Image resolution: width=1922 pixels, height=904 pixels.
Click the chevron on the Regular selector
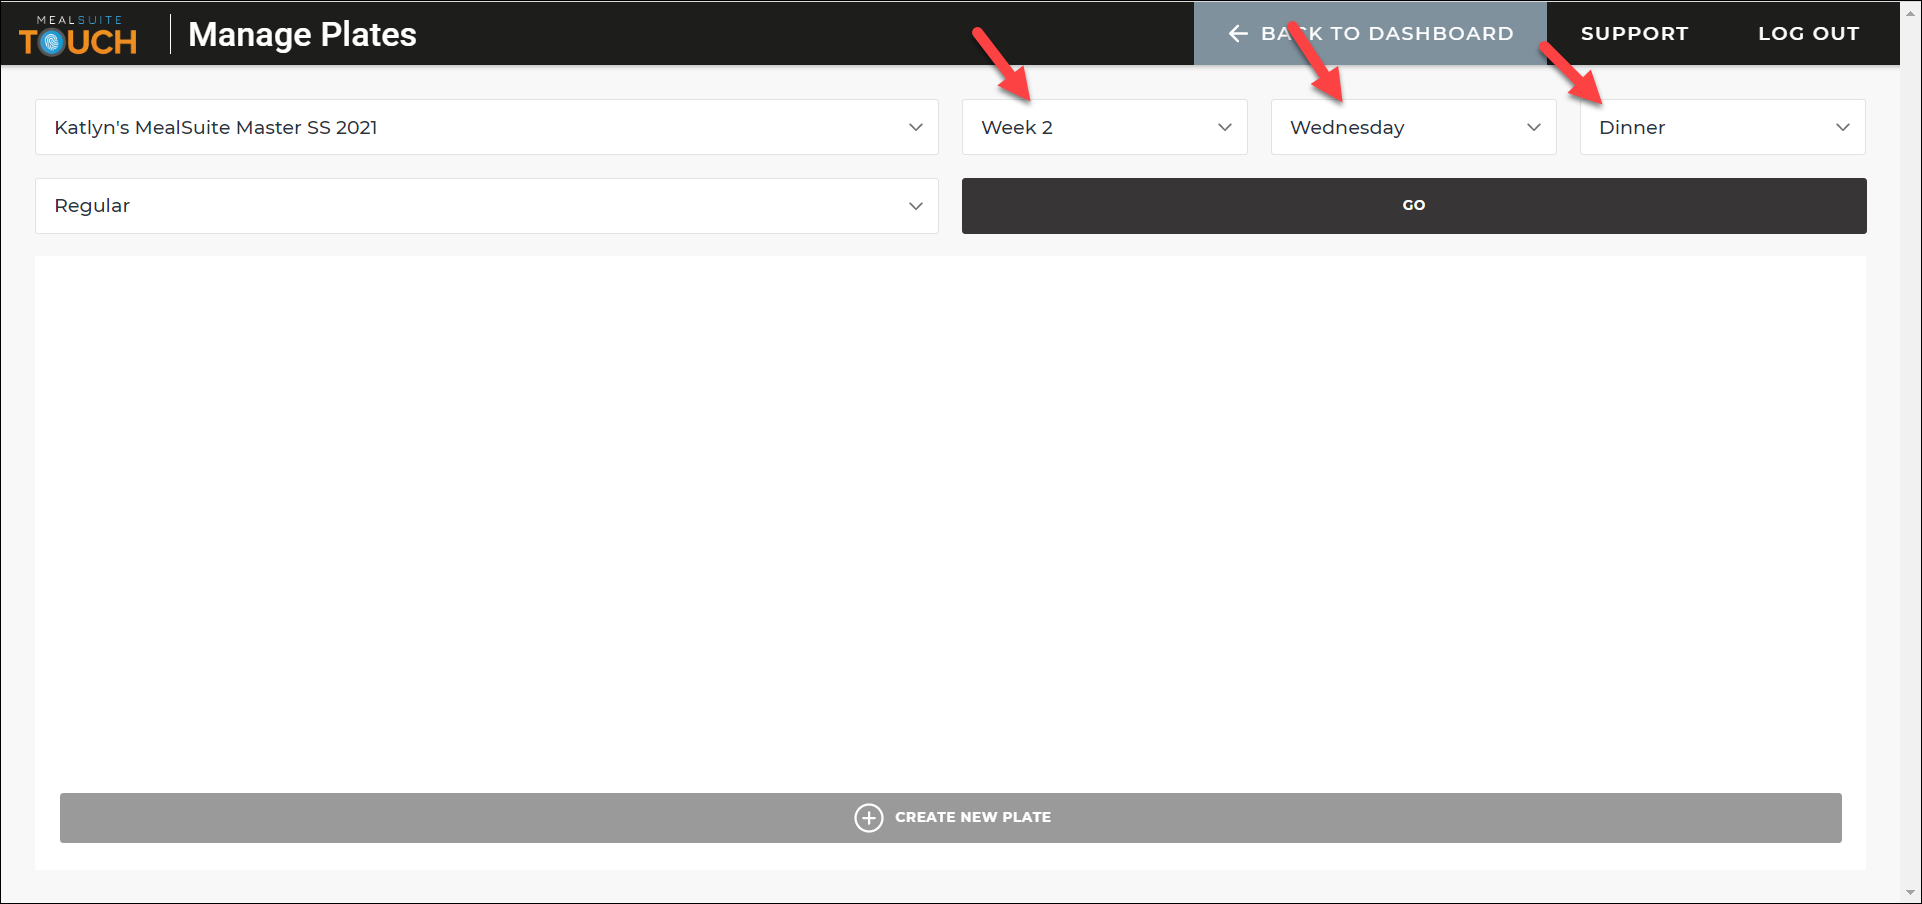click(915, 206)
